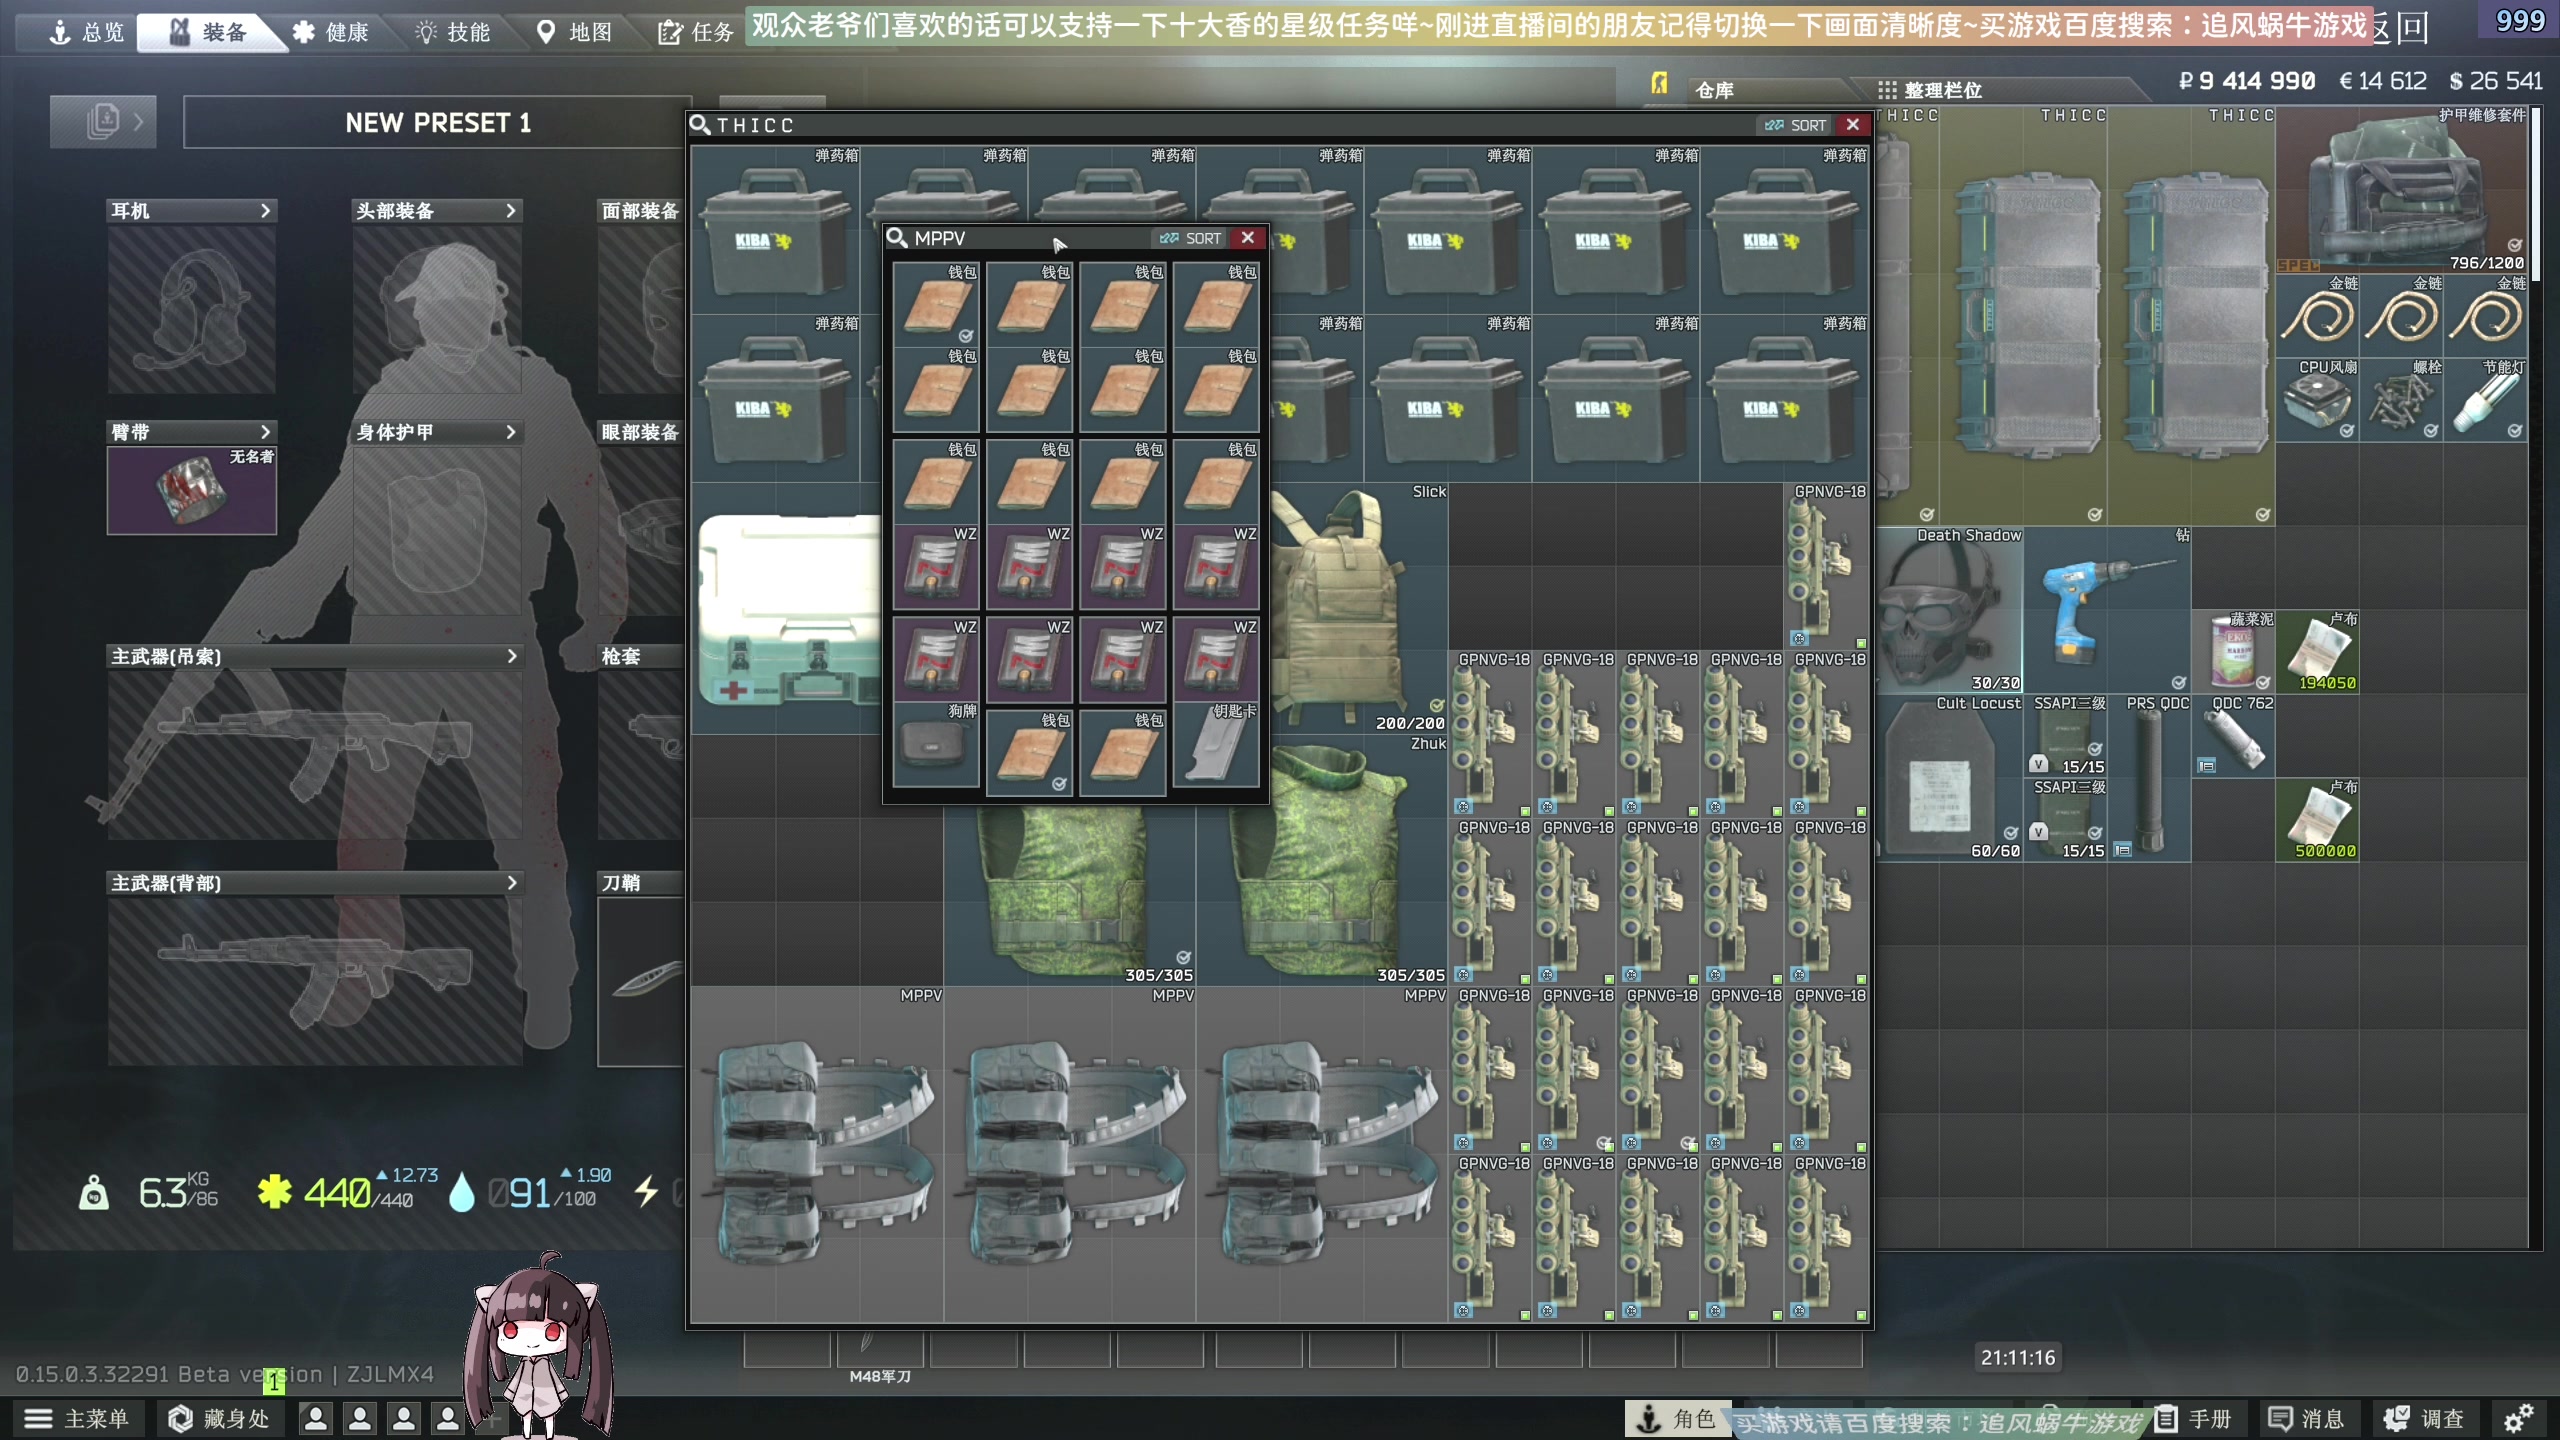Click the NEW PRESET 1 name field

tap(438, 122)
